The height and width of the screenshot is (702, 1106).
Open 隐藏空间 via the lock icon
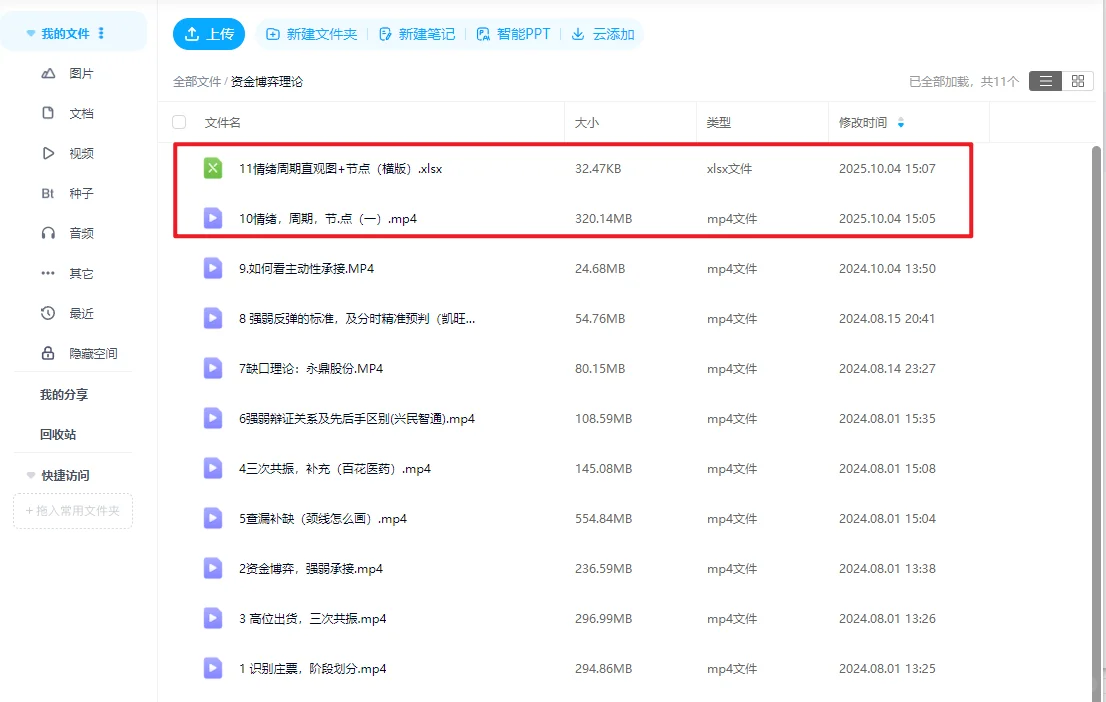tap(49, 353)
